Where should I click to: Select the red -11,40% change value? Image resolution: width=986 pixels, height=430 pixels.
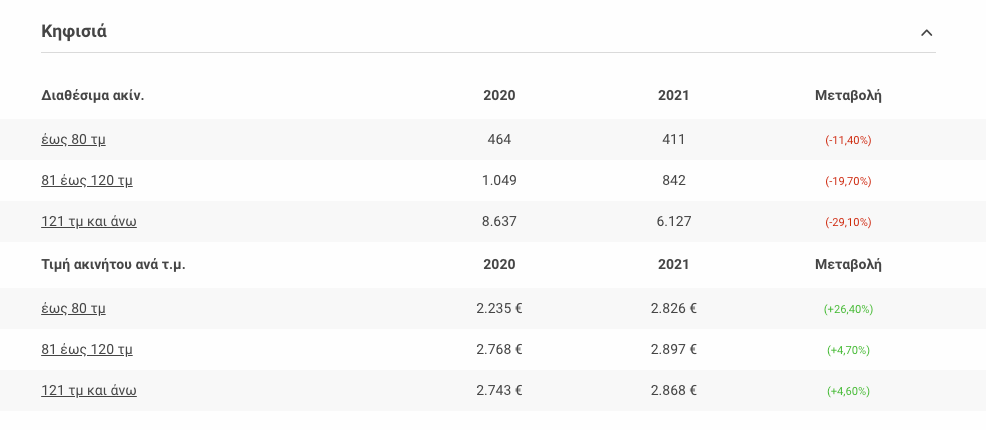point(848,140)
